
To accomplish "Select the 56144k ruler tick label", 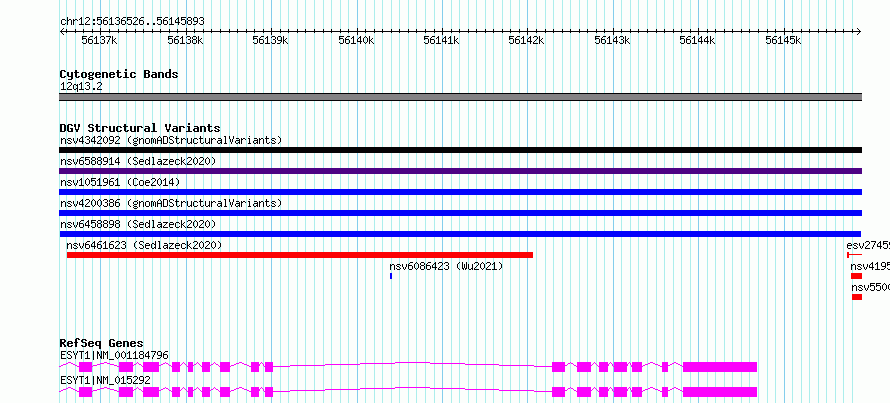I will [698, 40].
